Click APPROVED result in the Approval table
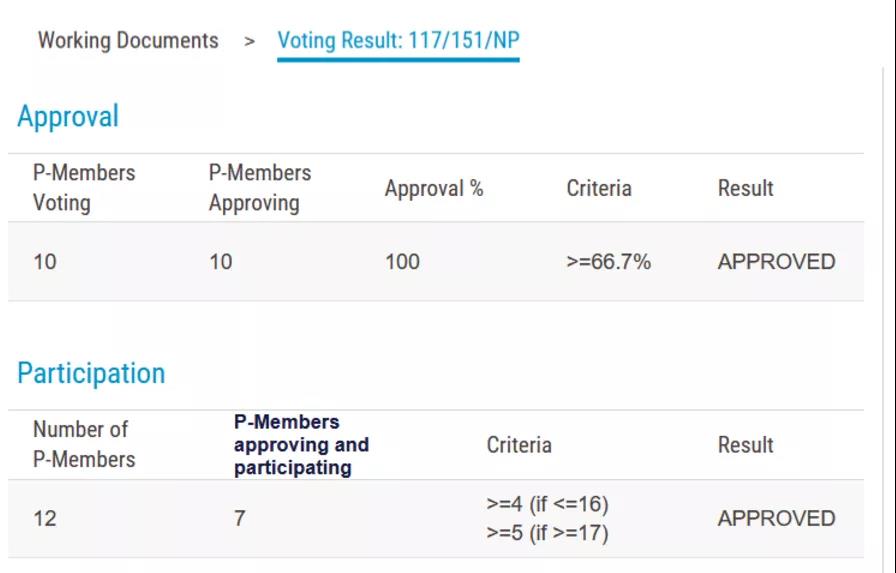This screenshot has height=573, width=896. [776, 262]
